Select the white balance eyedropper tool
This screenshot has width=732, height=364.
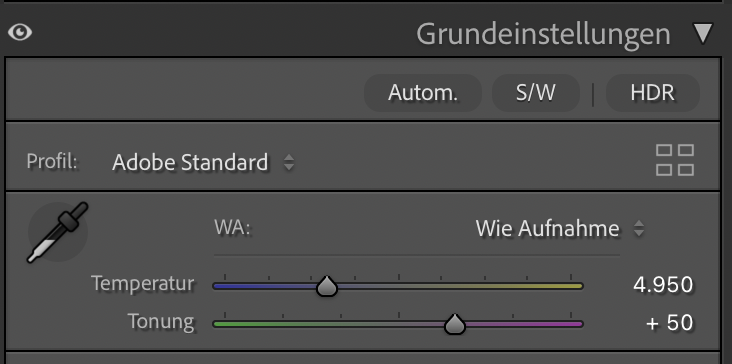click(x=57, y=232)
